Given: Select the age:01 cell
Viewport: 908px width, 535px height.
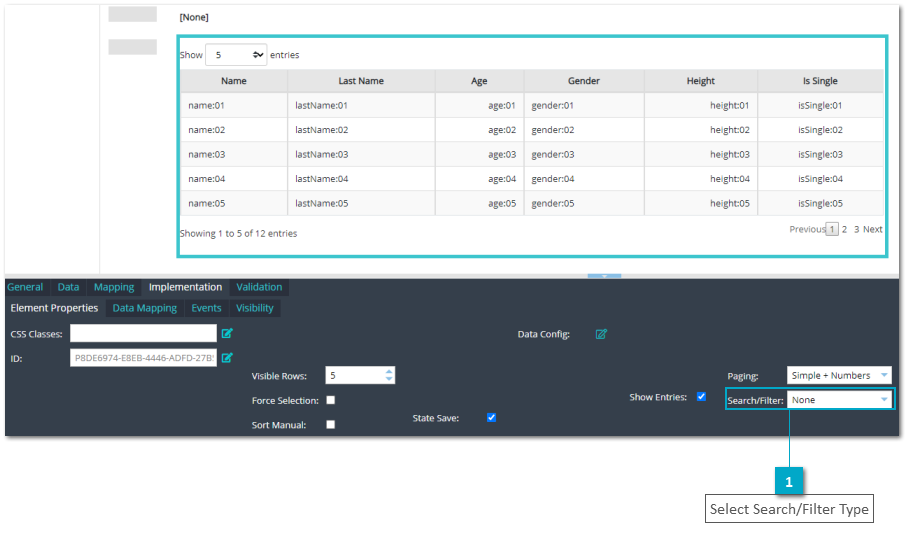Looking at the screenshot, I should click(479, 105).
